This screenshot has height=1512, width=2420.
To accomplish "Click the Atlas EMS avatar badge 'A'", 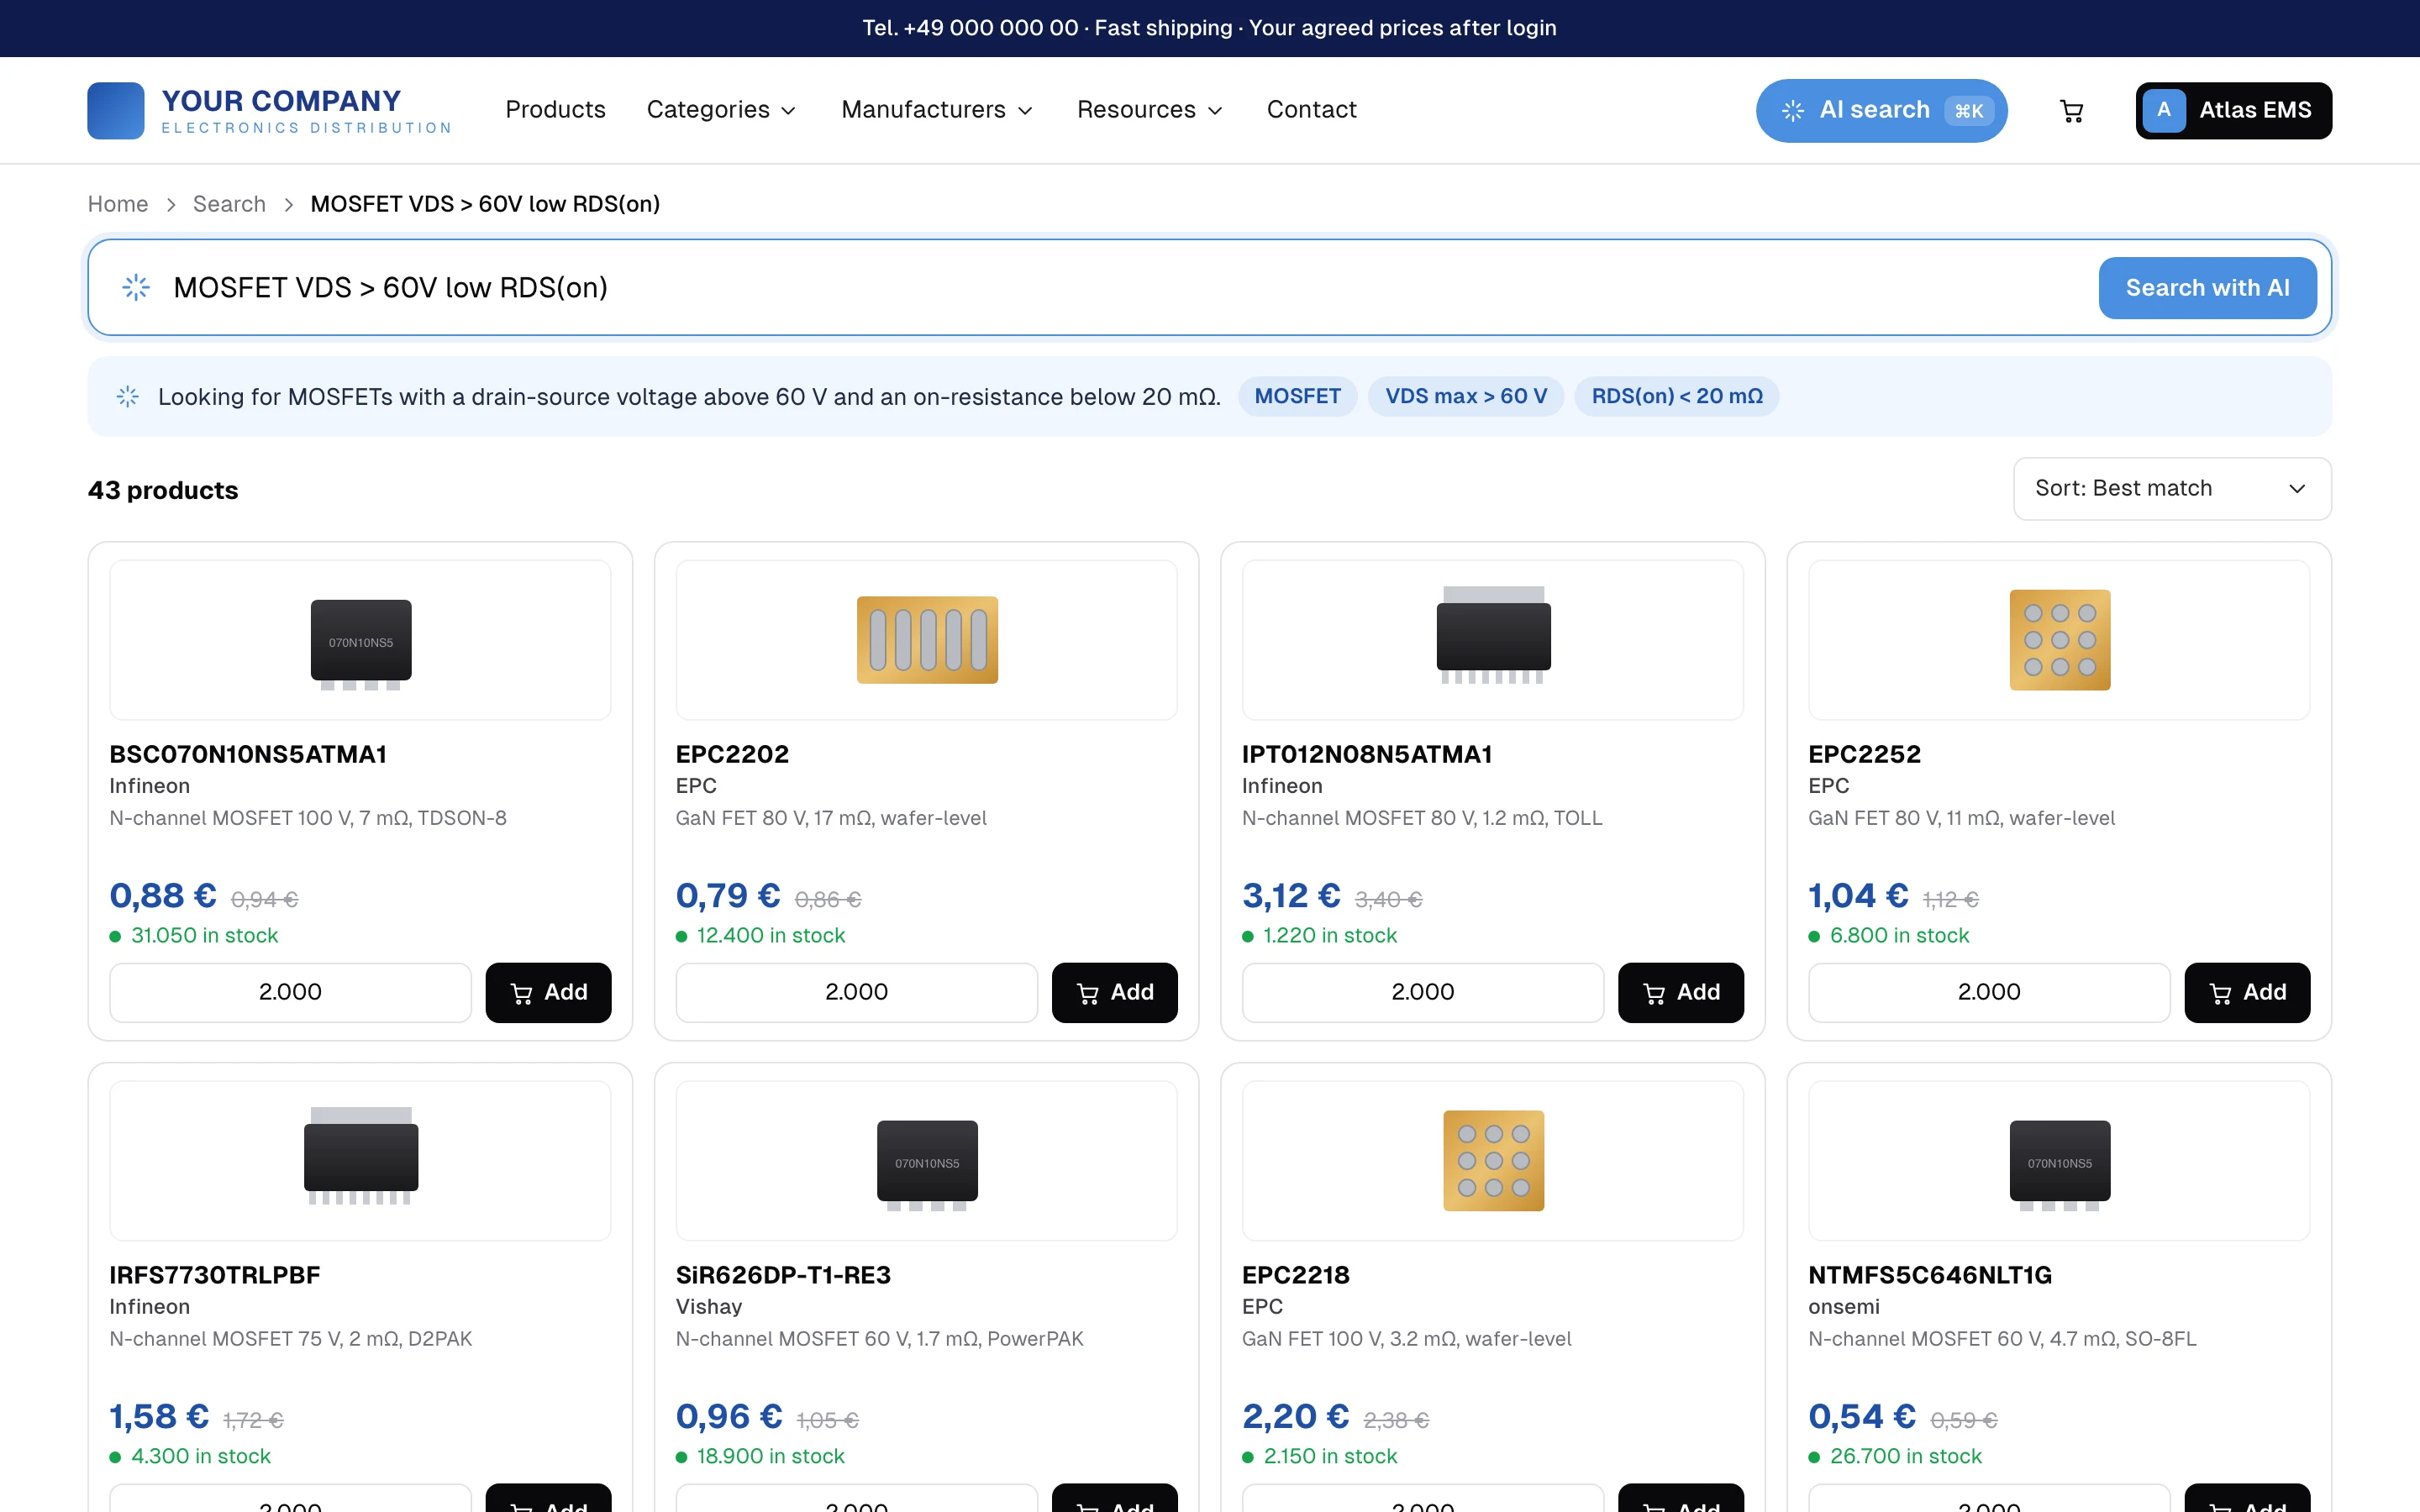I will tap(2163, 110).
